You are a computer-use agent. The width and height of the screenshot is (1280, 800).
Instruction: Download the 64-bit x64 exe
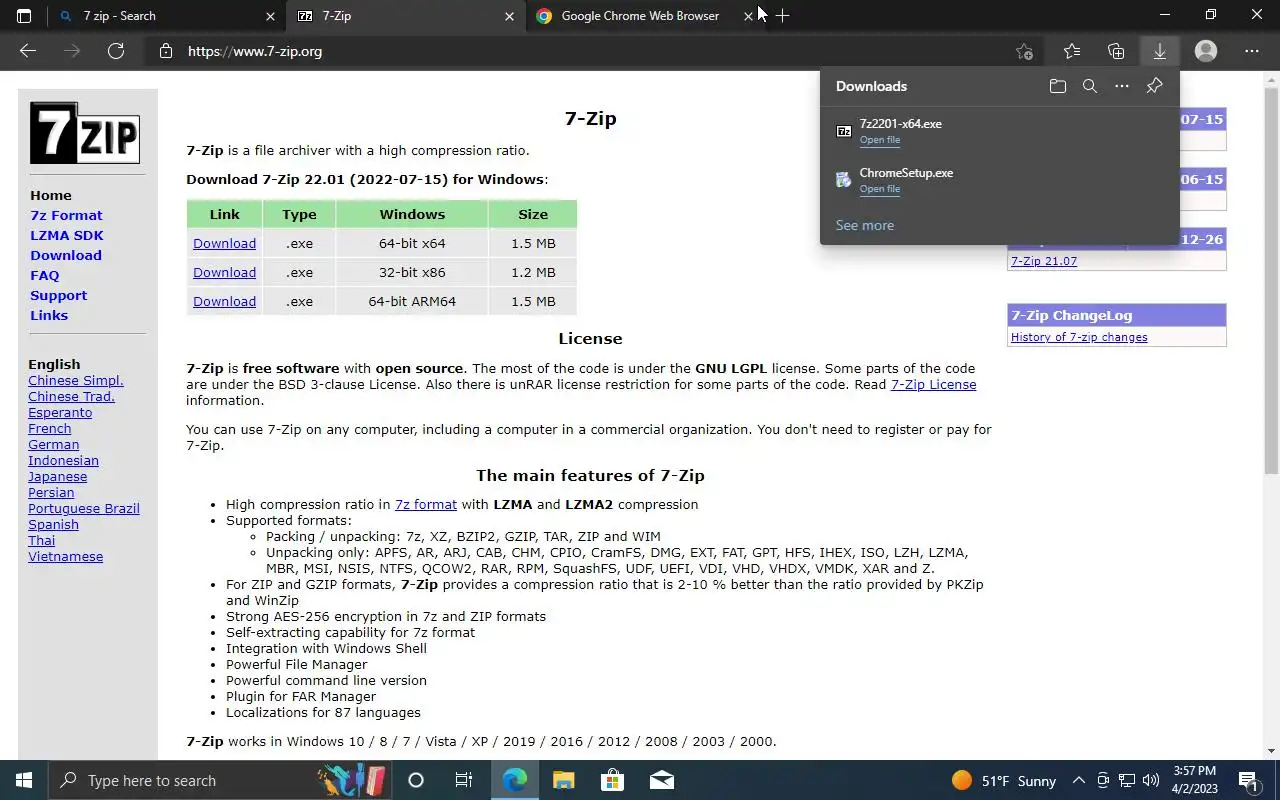[x=224, y=243]
